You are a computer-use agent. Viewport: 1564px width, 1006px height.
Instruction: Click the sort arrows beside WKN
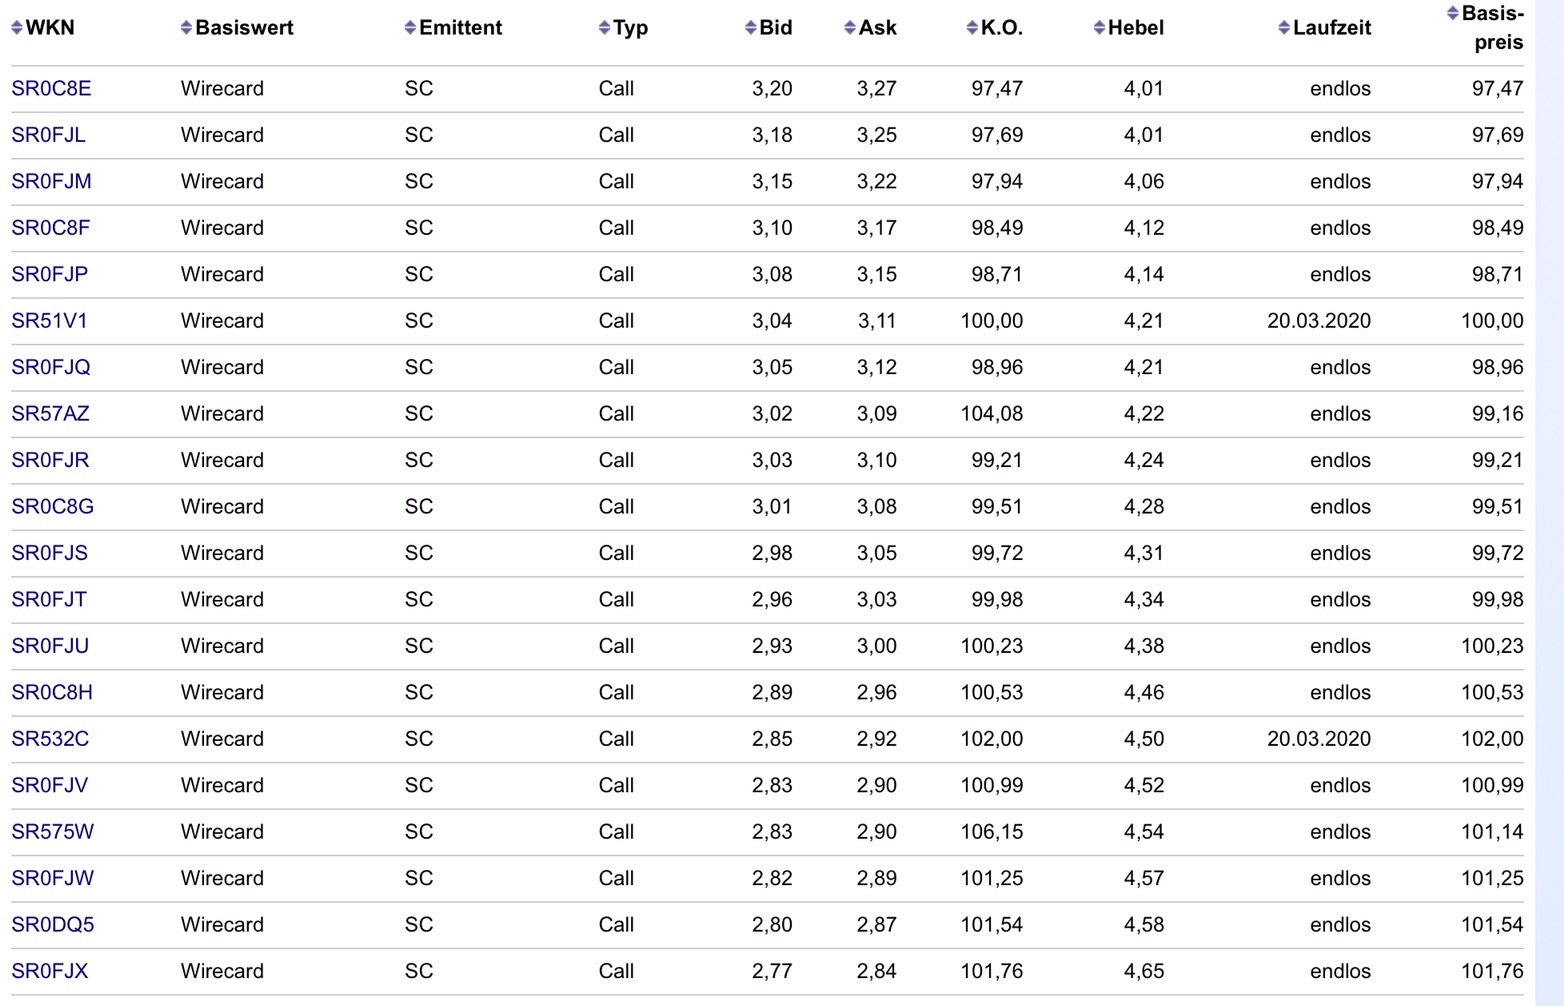point(15,28)
